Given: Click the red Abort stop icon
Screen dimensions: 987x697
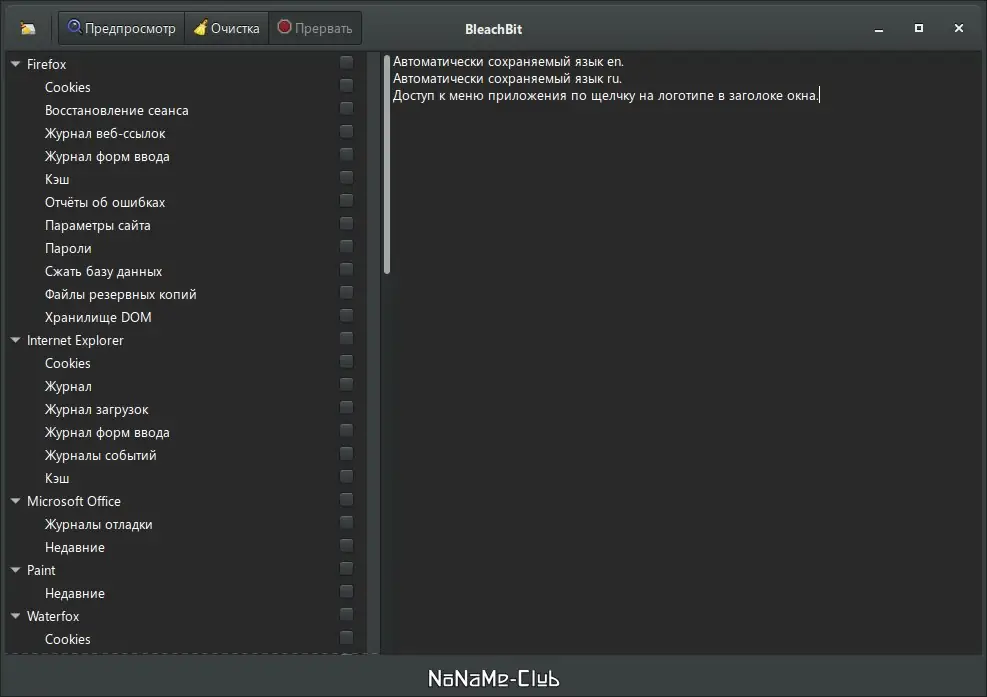Looking at the screenshot, I should (x=285, y=27).
